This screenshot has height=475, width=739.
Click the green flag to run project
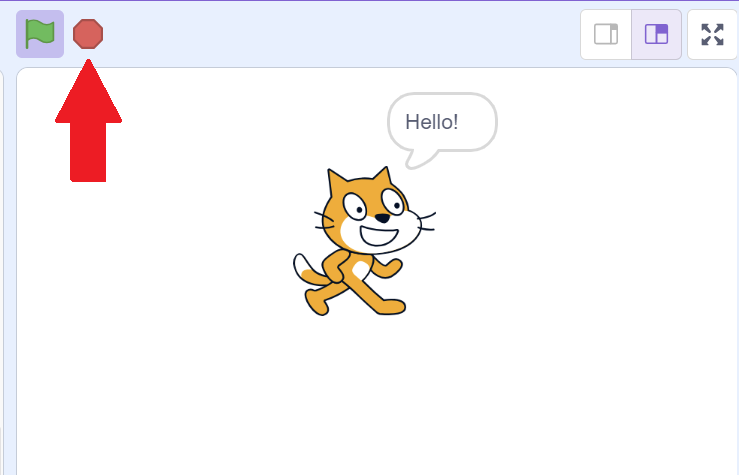click(40, 34)
